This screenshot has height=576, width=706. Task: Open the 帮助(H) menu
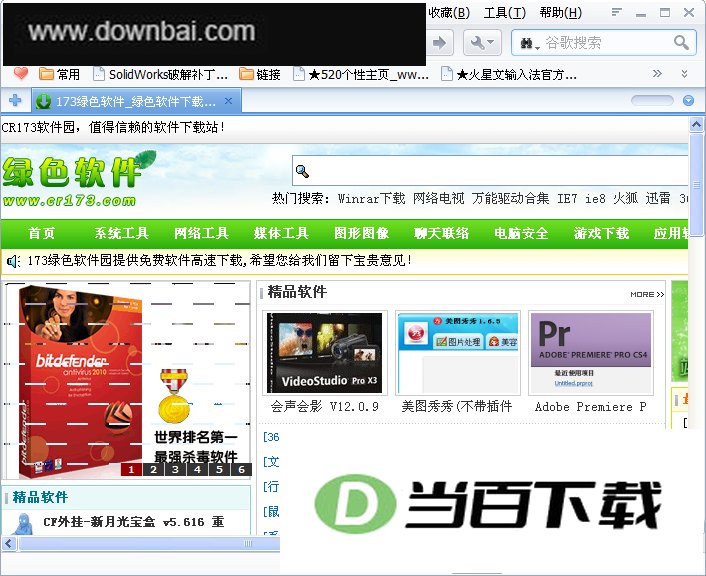point(560,13)
